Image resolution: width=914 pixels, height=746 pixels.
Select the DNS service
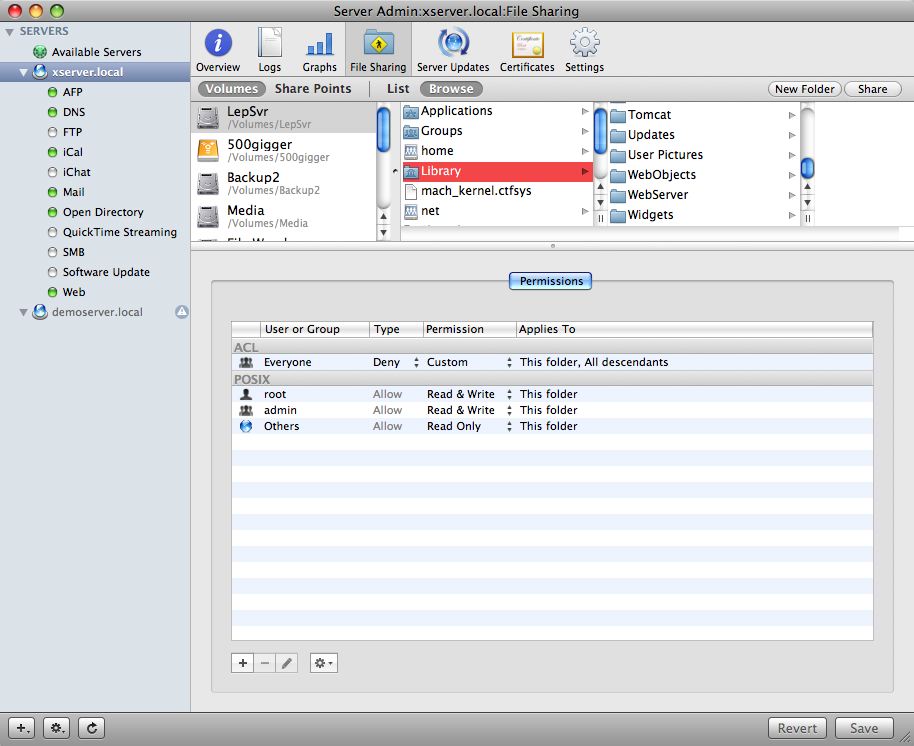[95, 112]
